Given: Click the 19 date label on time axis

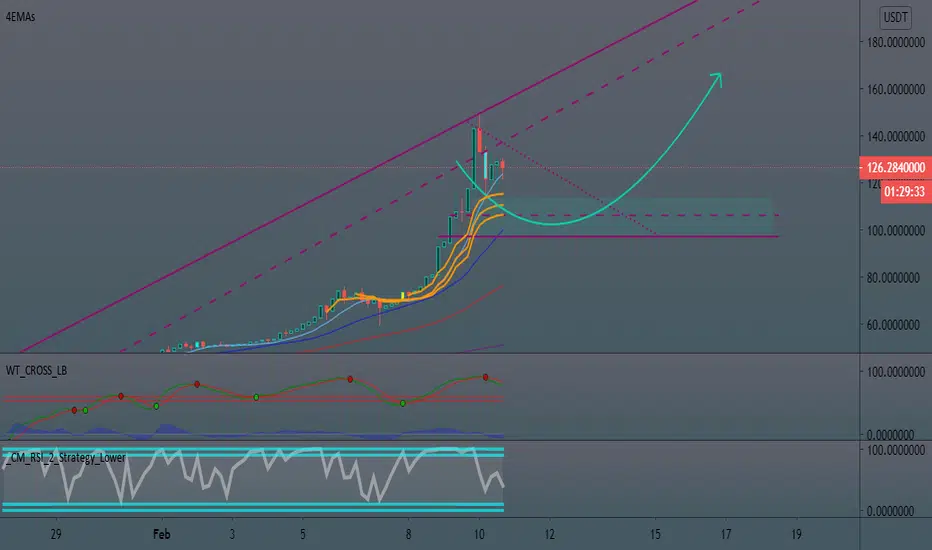Looking at the screenshot, I should (796, 534).
